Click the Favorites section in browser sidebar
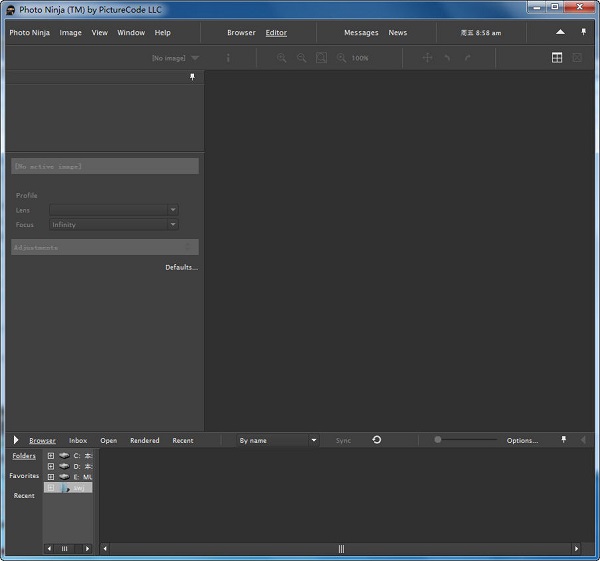 pos(24,476)
